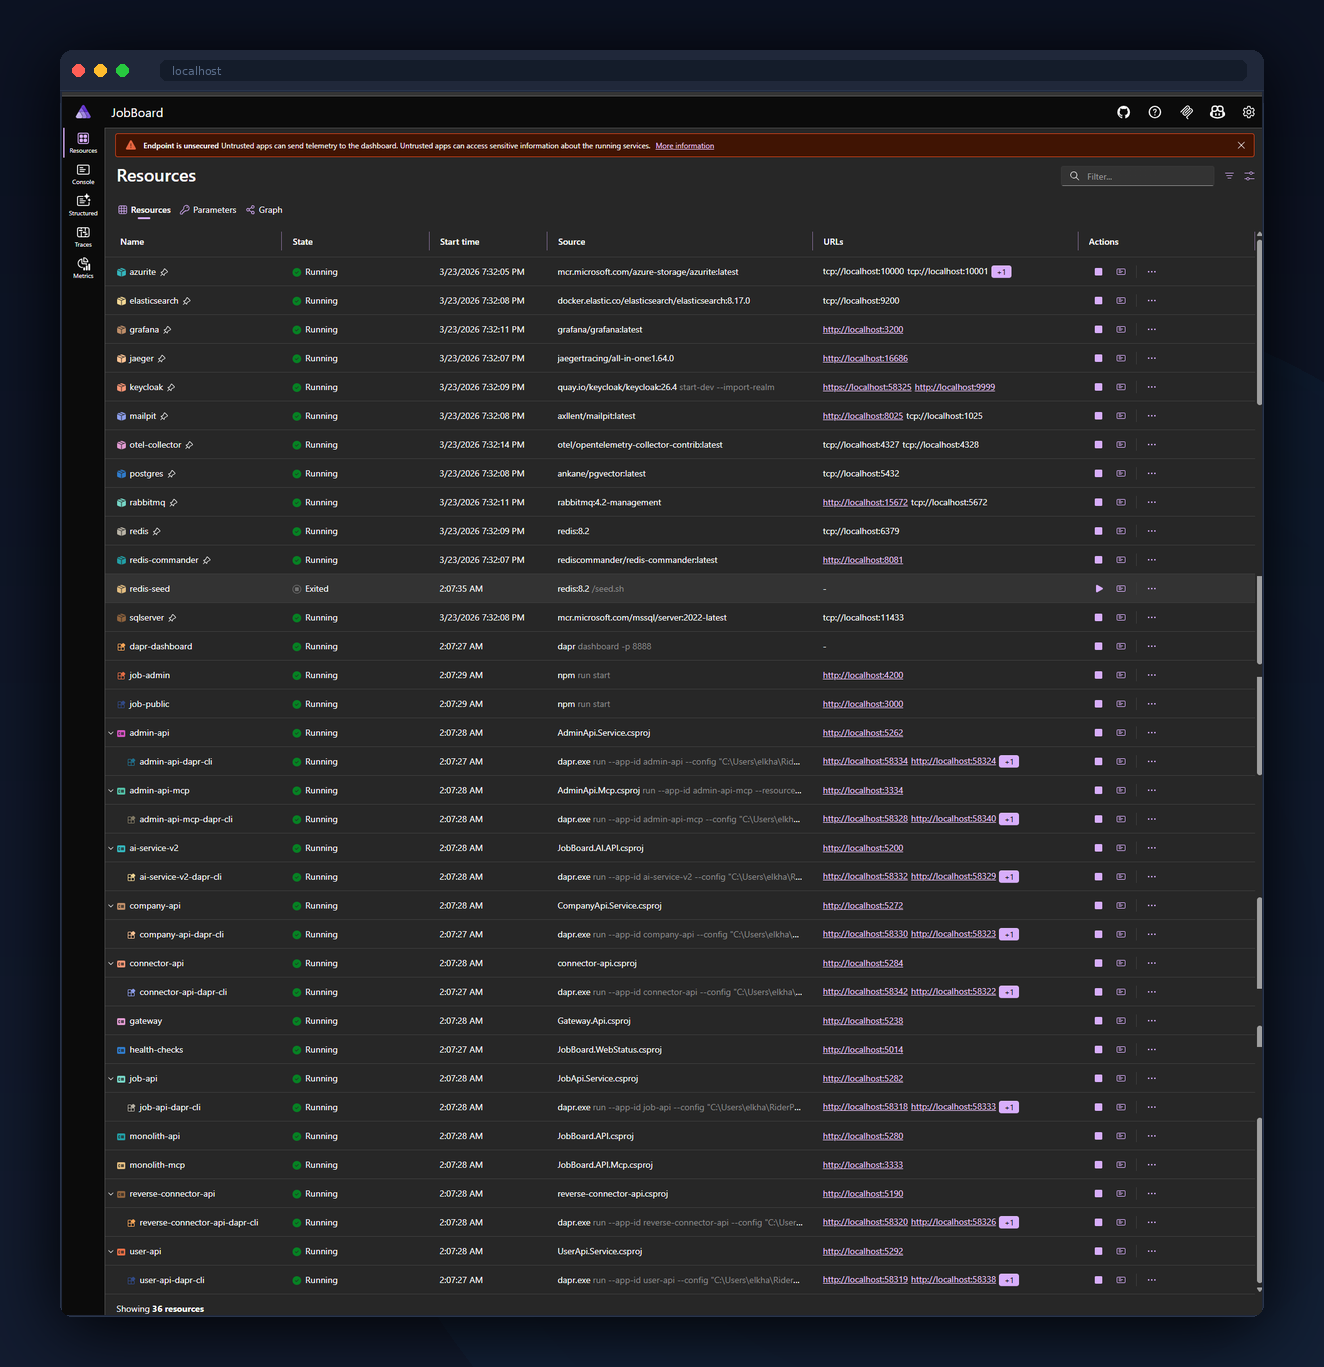Open Structured logs in sidebar
The image size is (1324, 1367).
pyautogui.click(x=83, y=205)
